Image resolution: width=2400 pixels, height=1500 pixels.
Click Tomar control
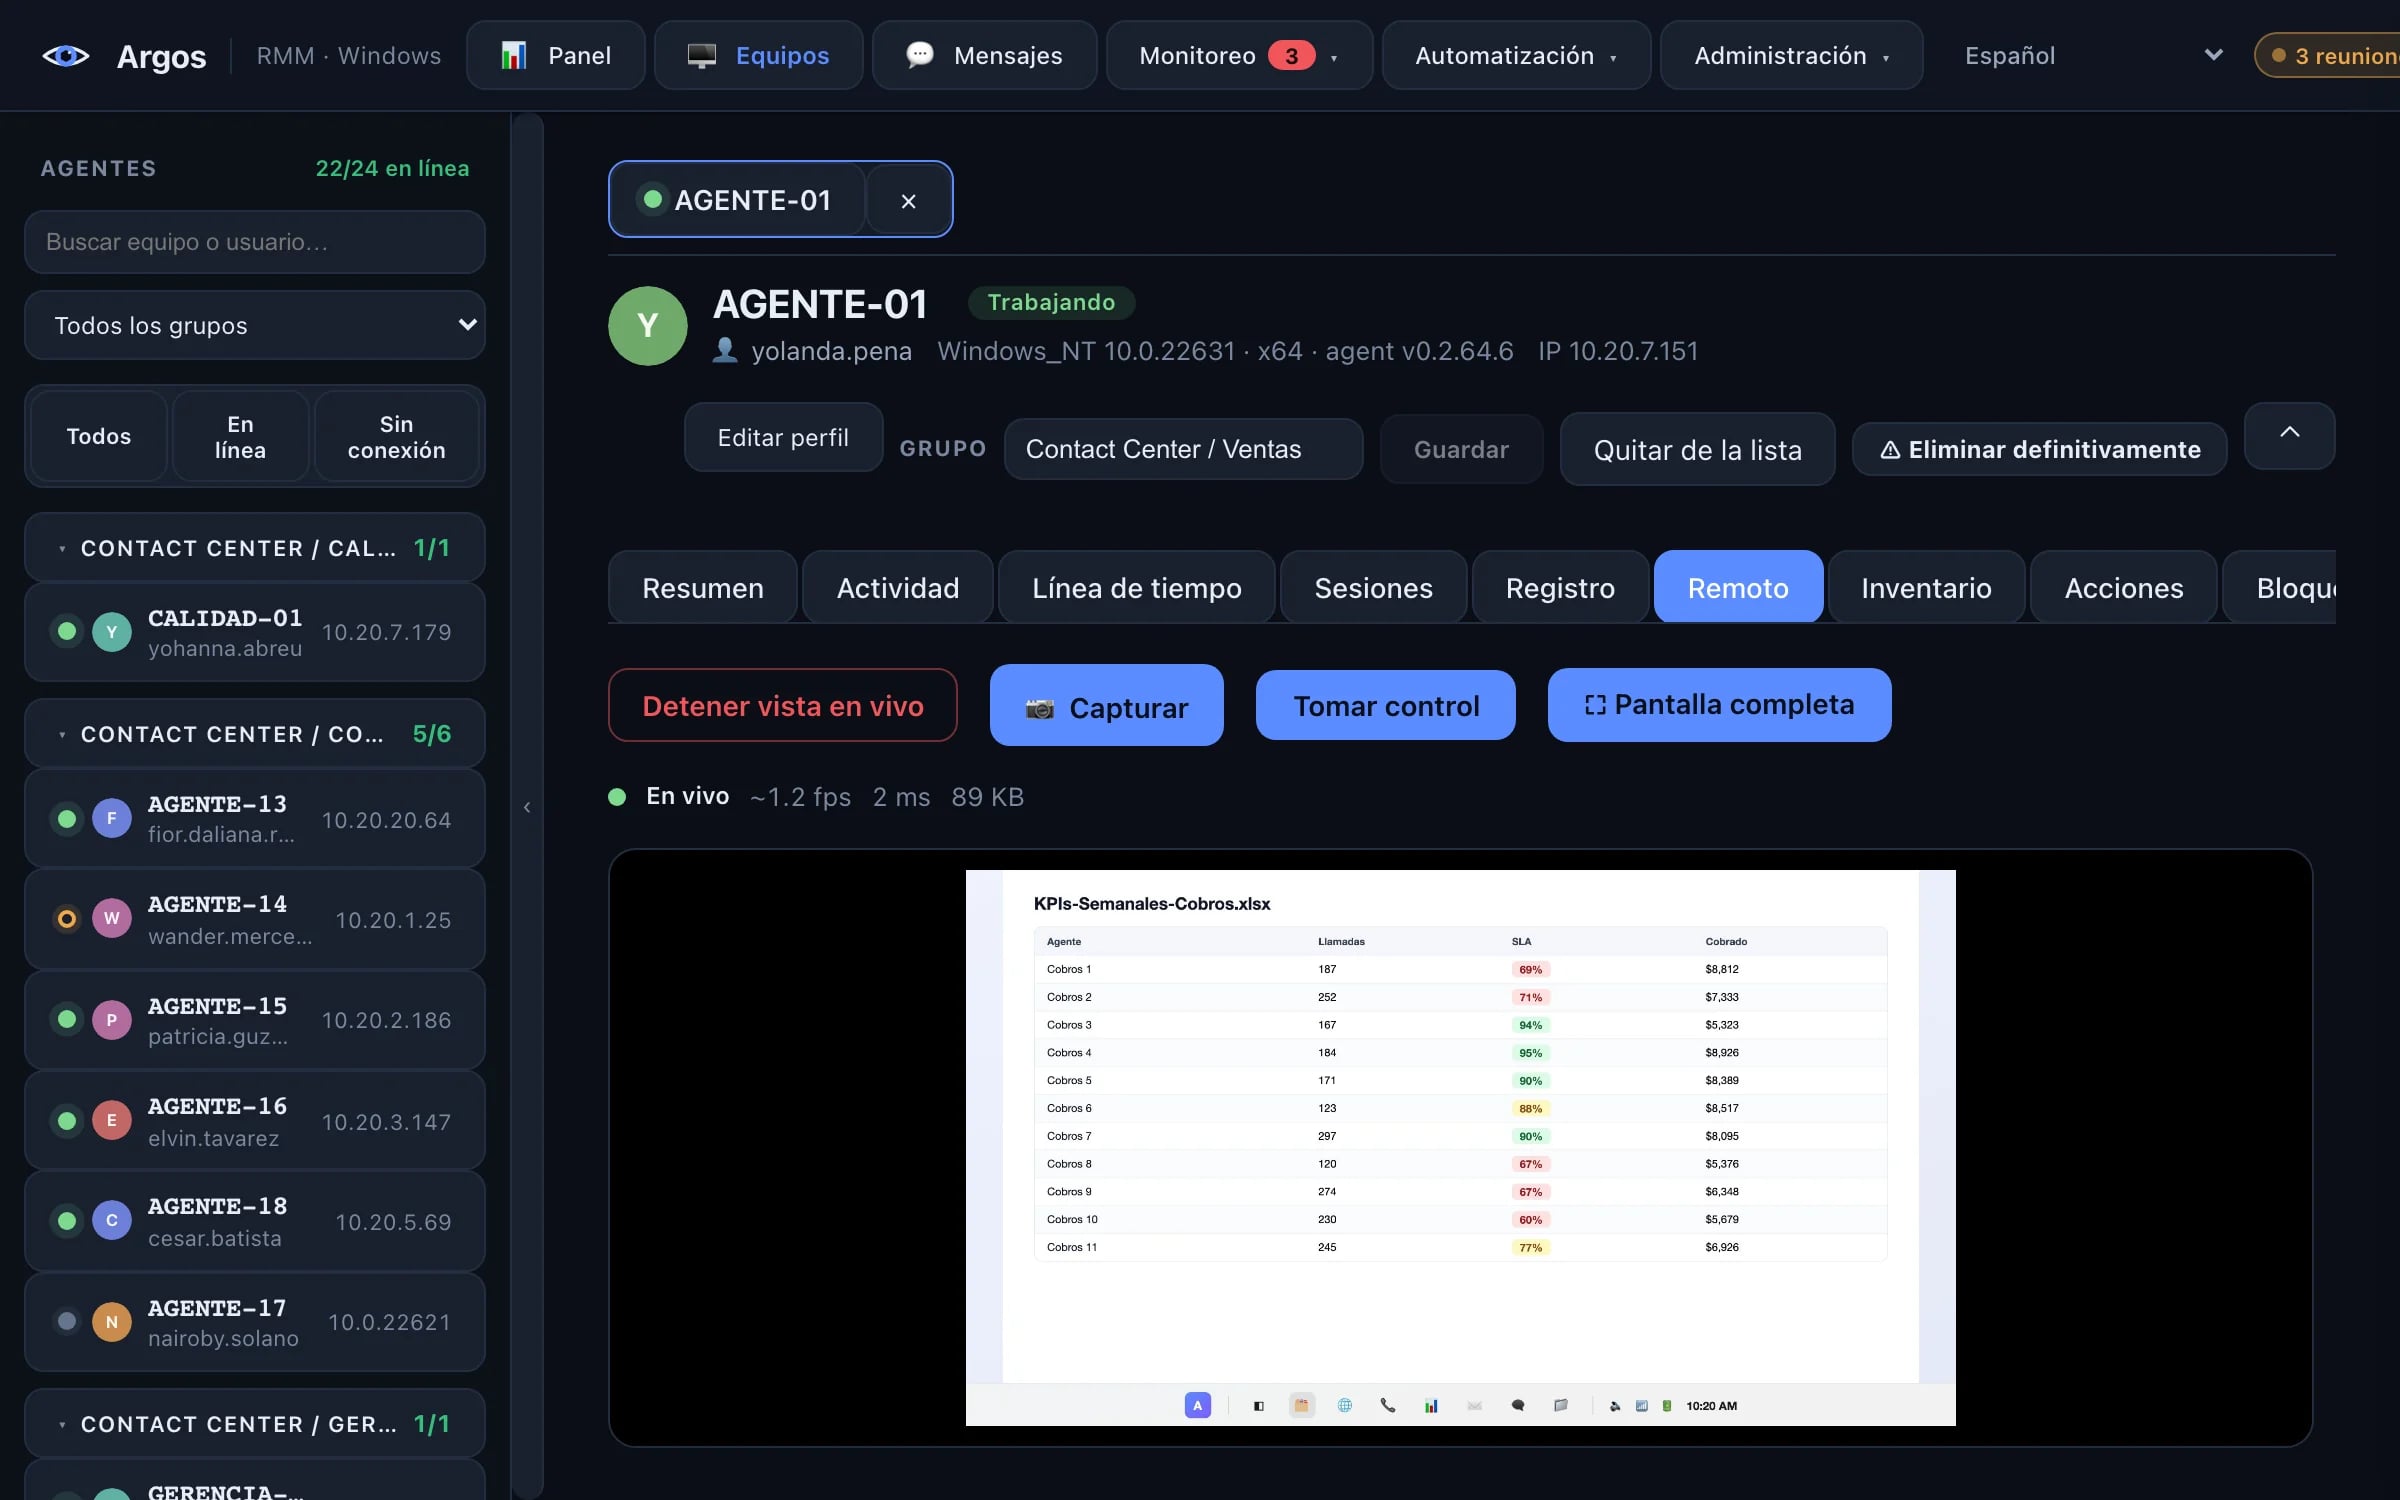(1386, 706)
